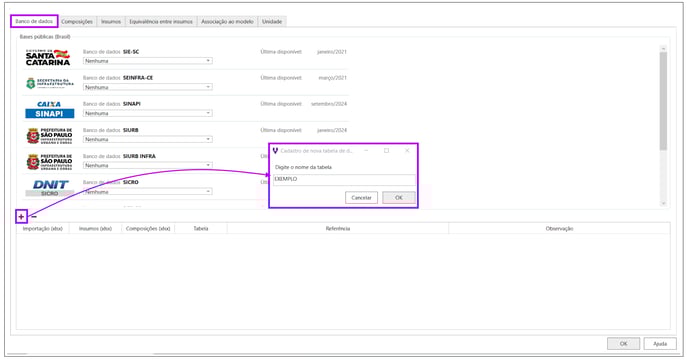Click the SIURB Prefeitura de São Paulo logo

tap(49, 136)
